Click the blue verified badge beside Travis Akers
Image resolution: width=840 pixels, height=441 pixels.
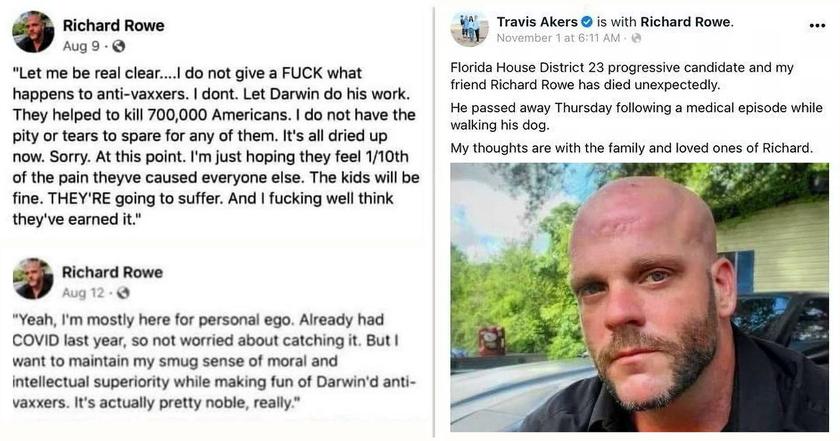[x=587, y=21]
